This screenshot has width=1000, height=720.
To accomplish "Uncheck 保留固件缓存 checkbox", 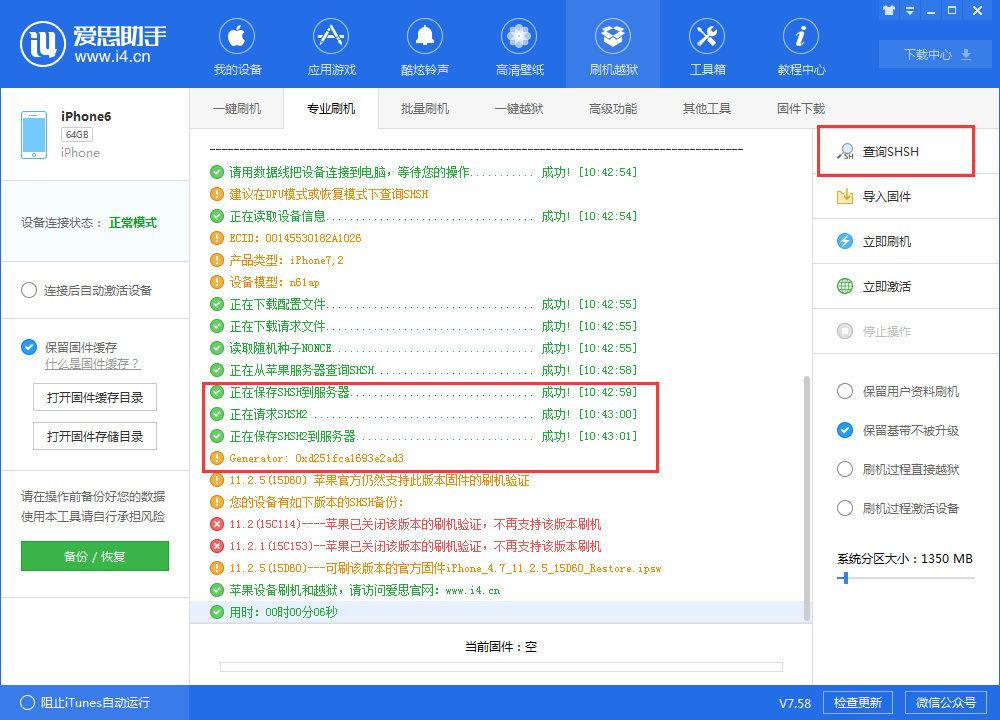I will pyautogui.click(x=29, y=347).
